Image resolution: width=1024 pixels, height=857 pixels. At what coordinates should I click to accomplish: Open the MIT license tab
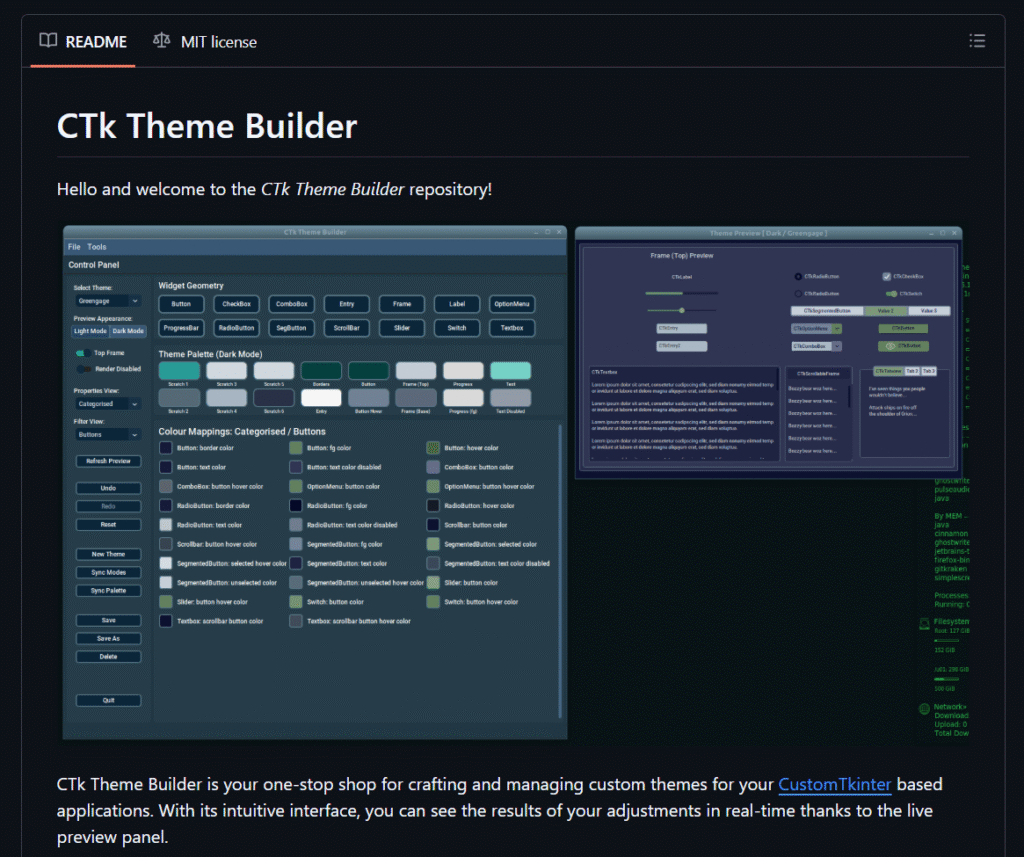pos(204,42)
